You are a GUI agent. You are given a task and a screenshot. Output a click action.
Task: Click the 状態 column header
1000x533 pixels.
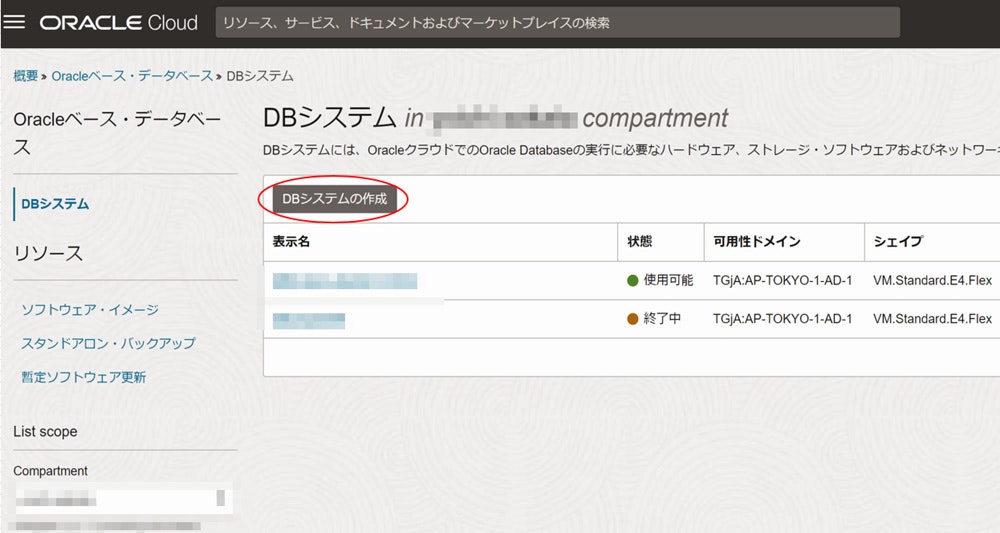[640, 242]
